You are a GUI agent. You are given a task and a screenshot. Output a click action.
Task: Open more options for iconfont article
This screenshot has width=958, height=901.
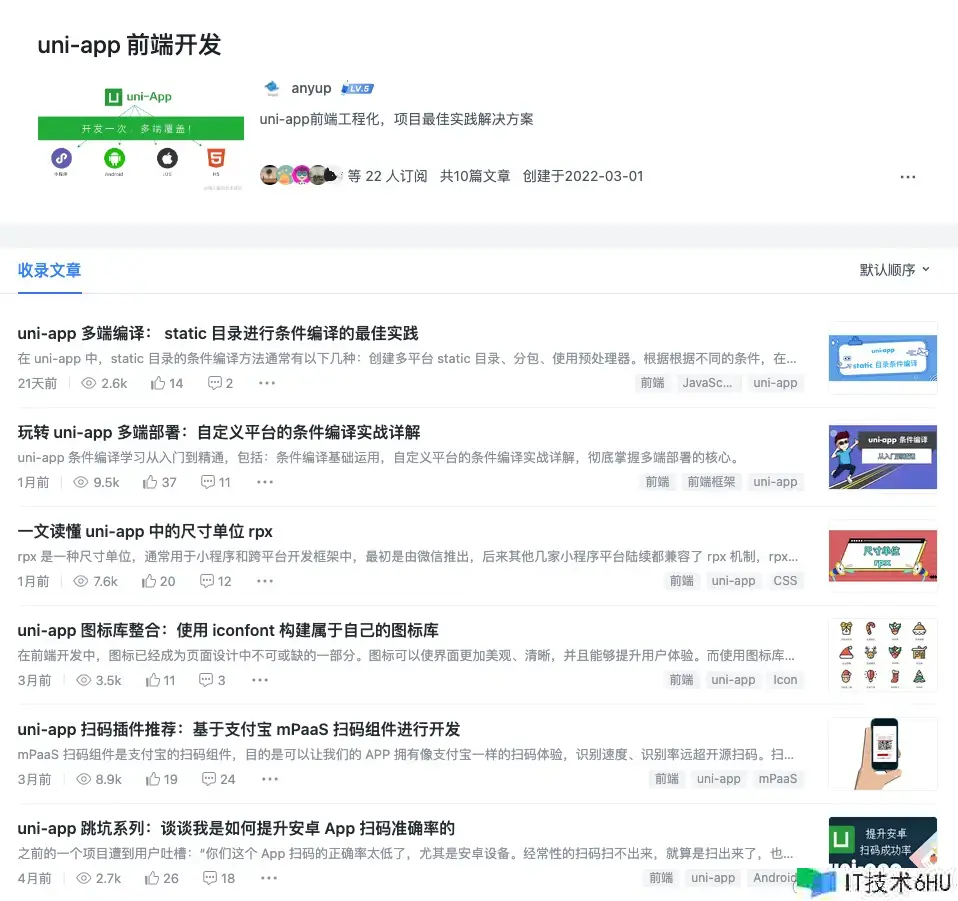tap(260, 680)
